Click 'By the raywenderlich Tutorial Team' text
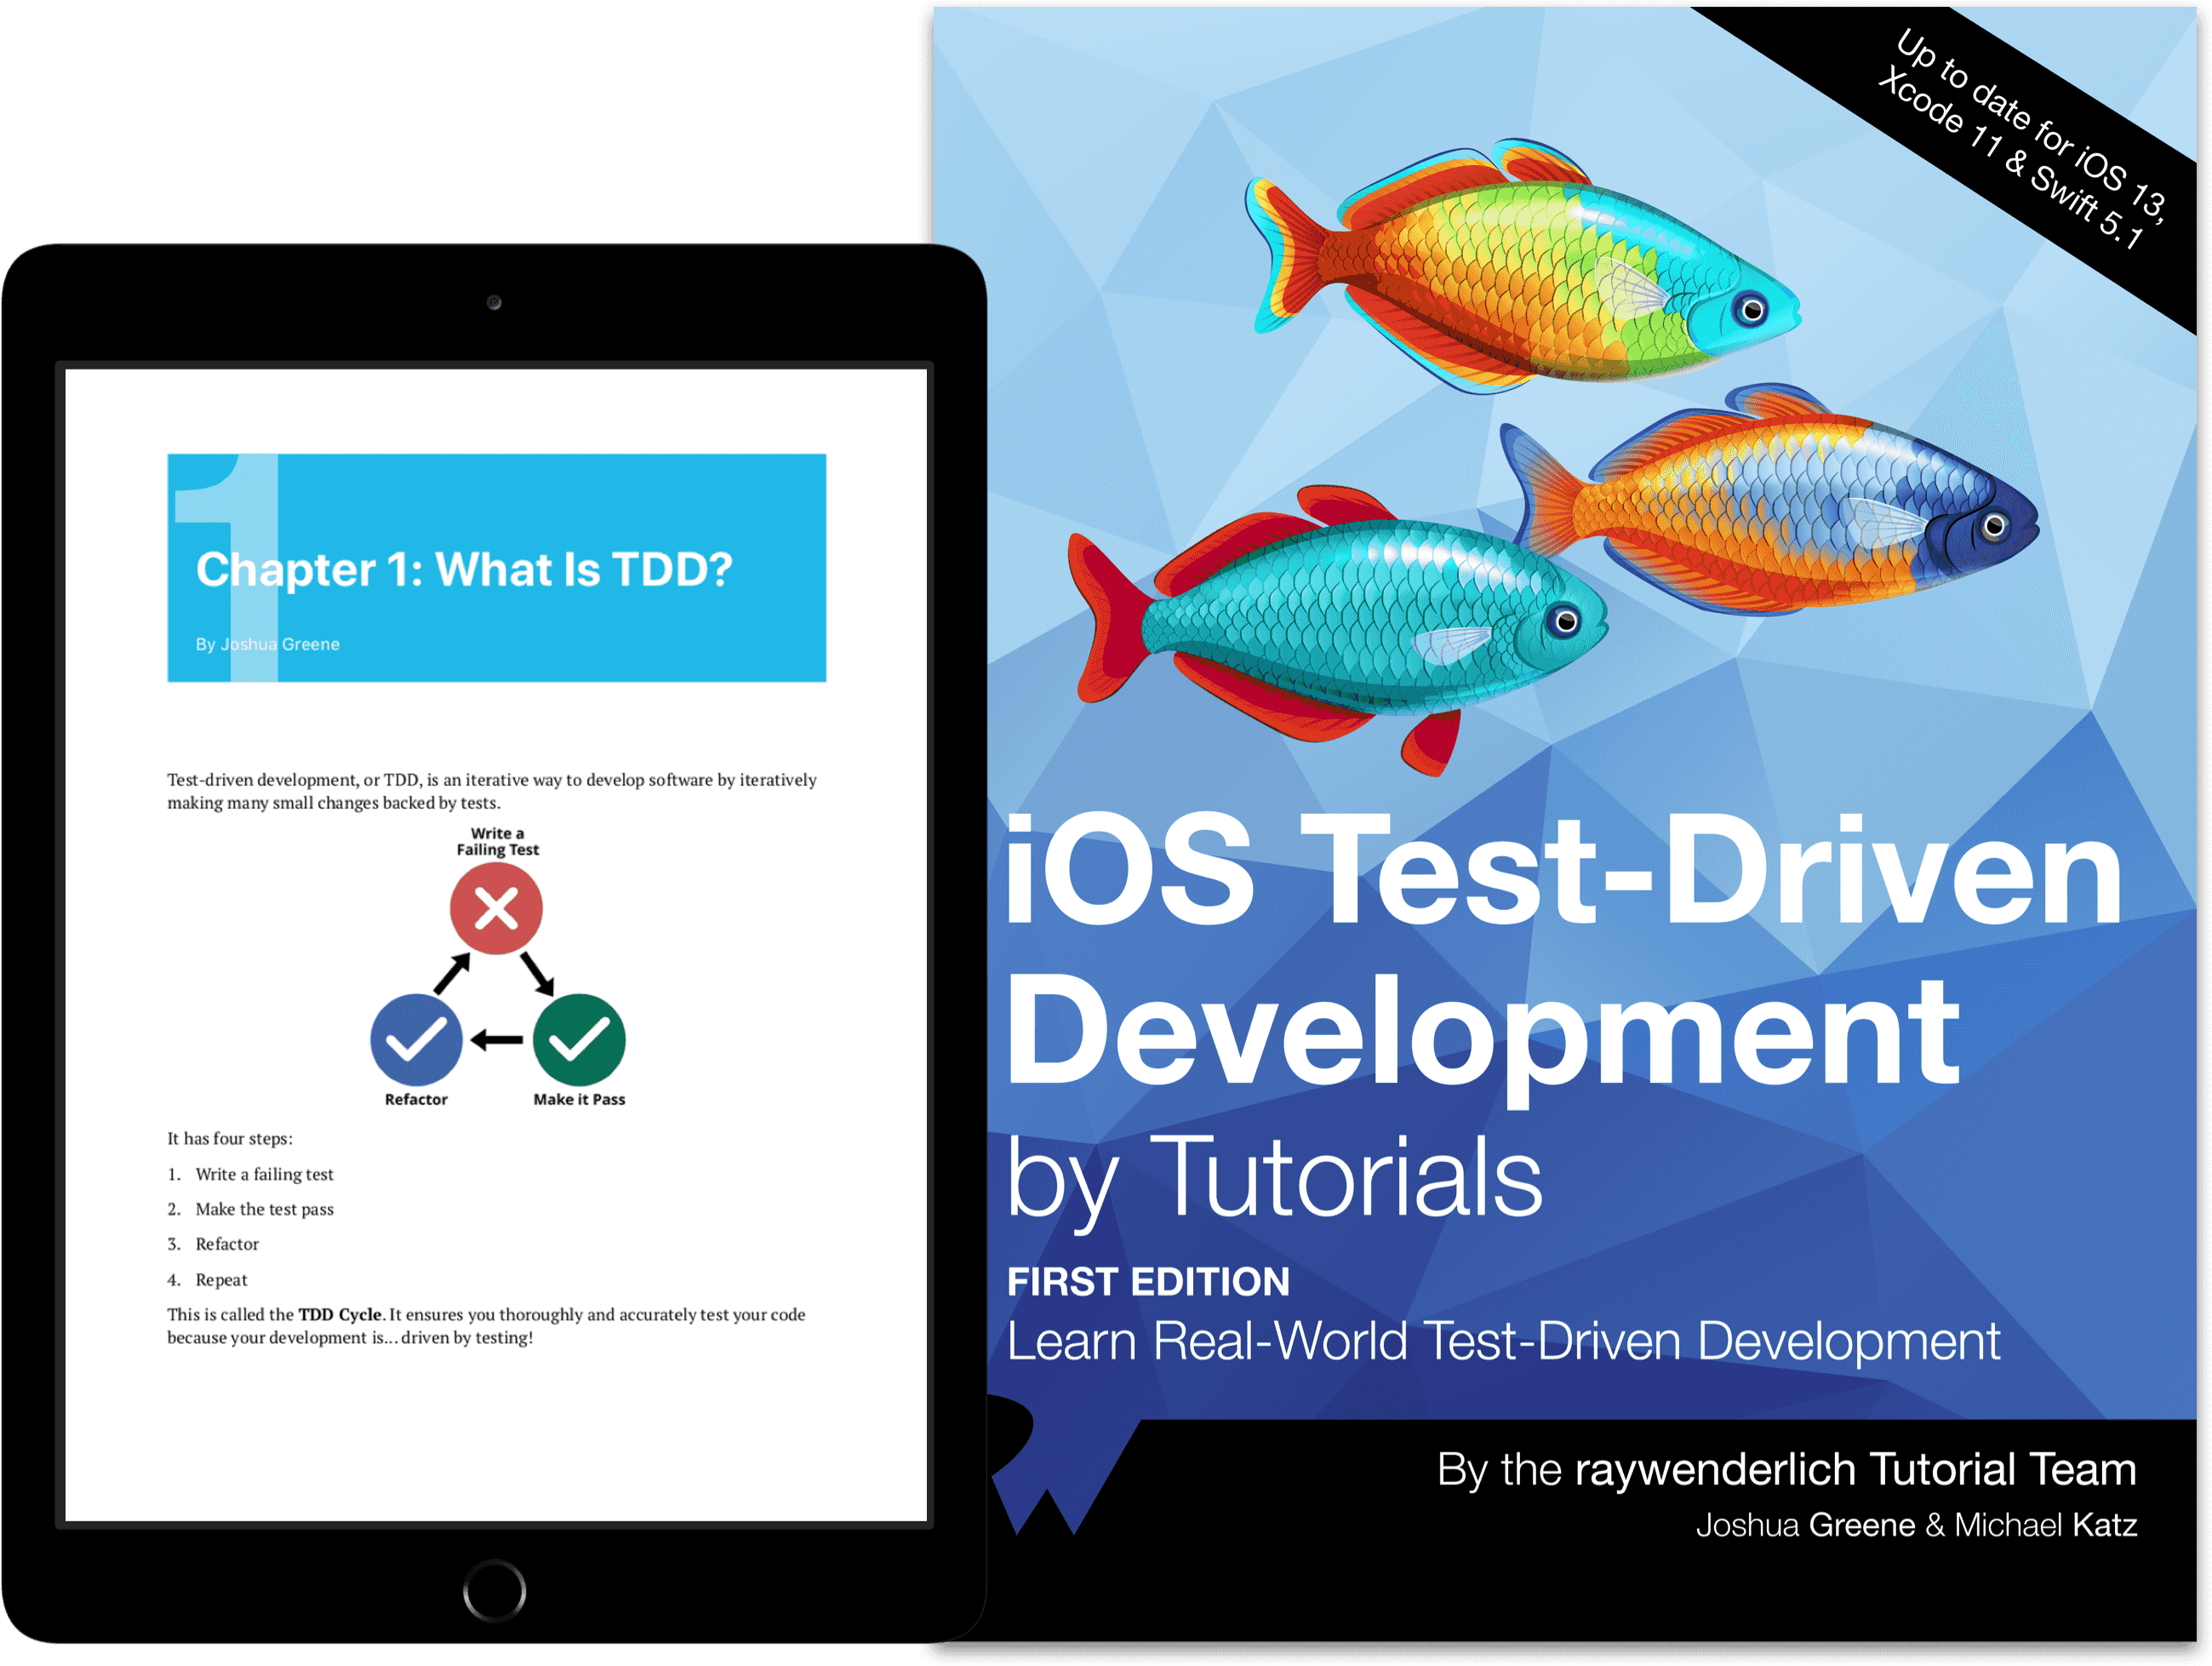This screenshot has width=2212, height=1666. [1786, 1470]
